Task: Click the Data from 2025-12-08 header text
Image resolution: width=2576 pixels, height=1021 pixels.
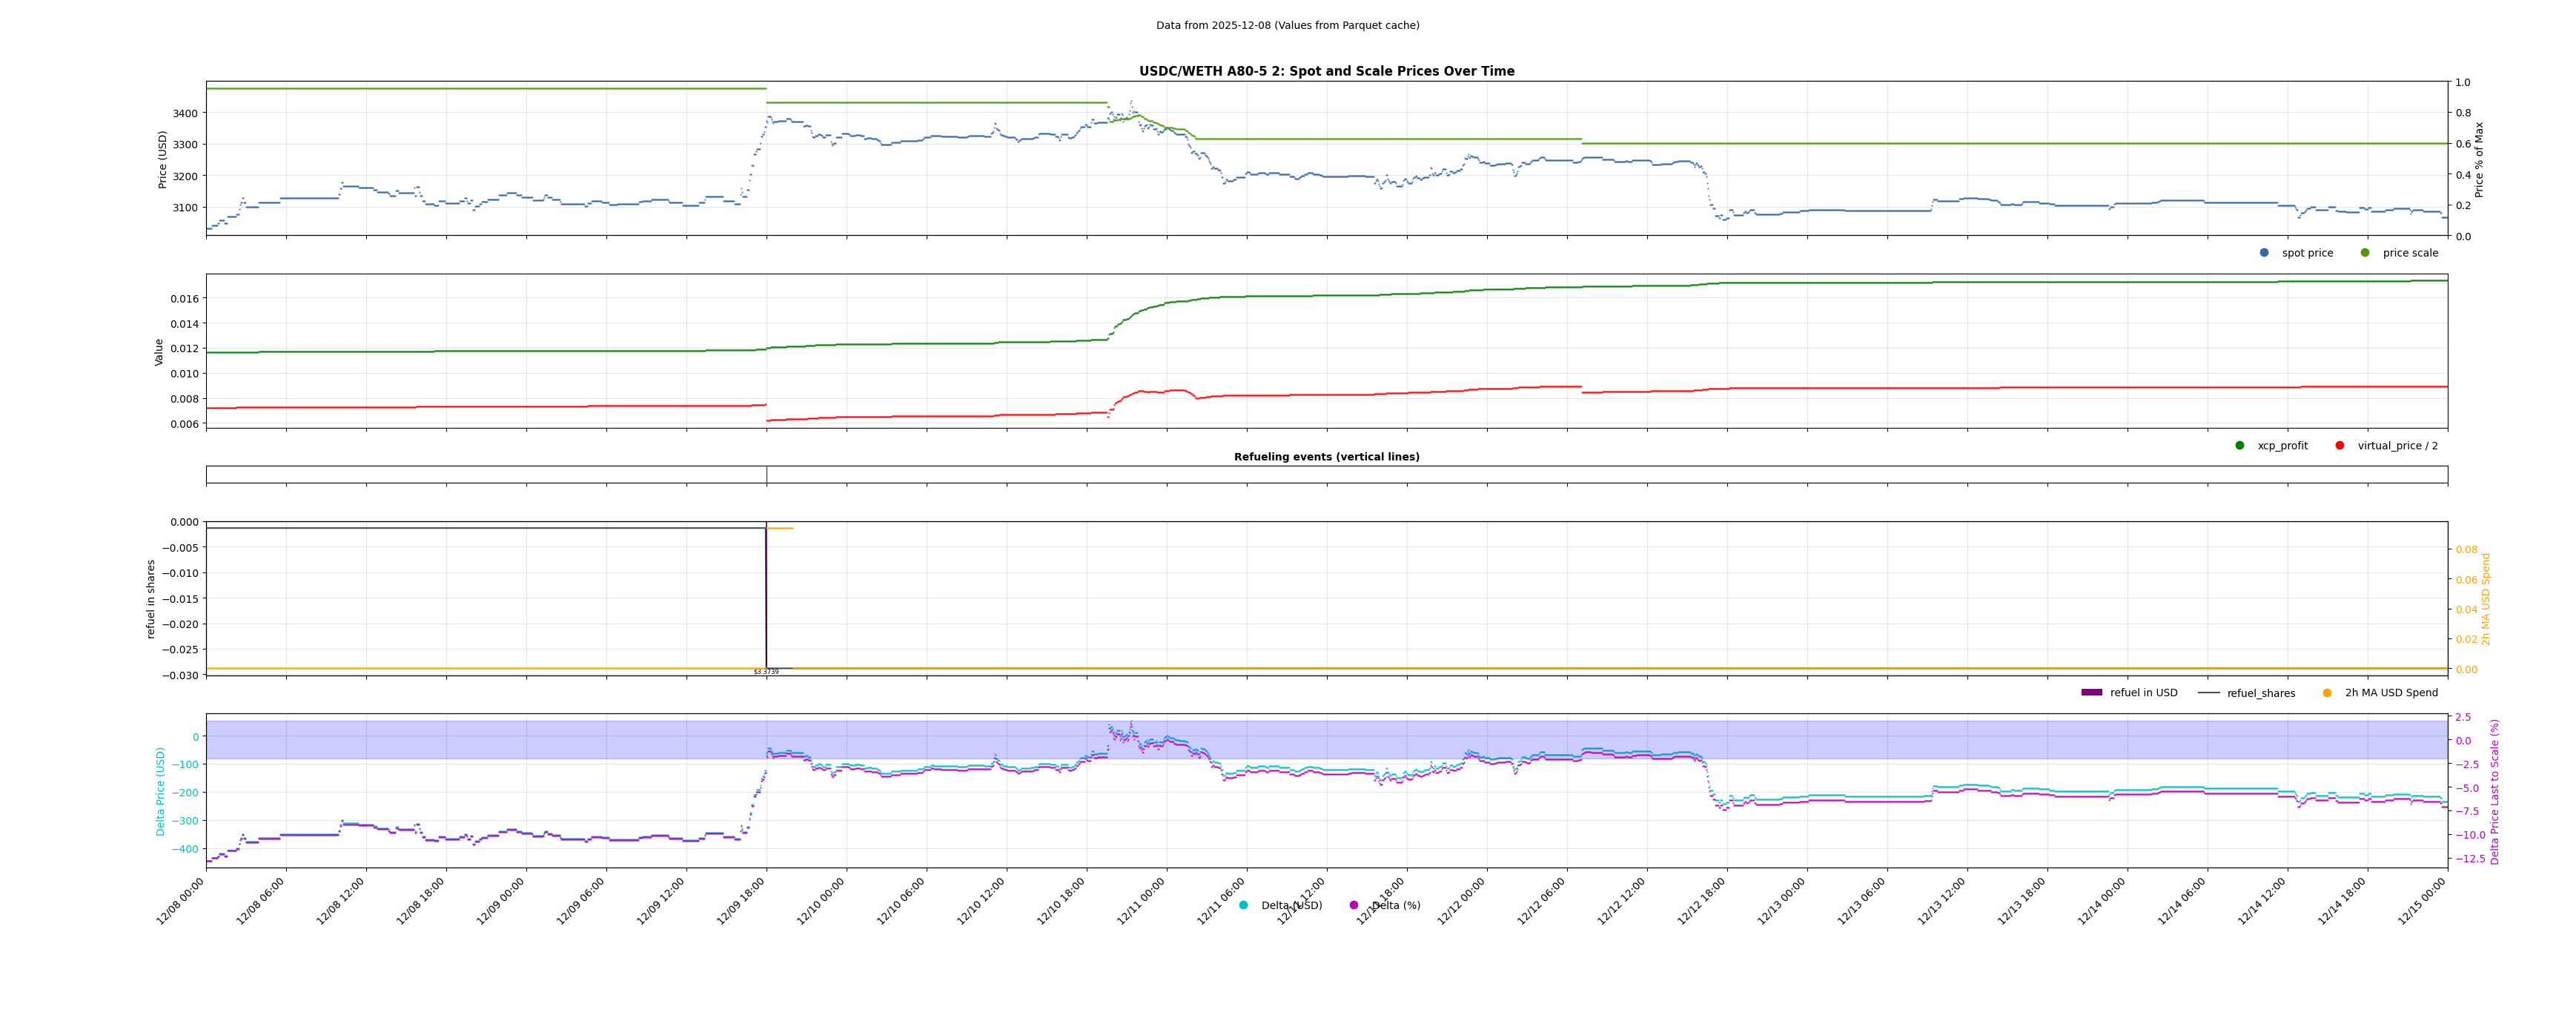Action: (1287, 25)
